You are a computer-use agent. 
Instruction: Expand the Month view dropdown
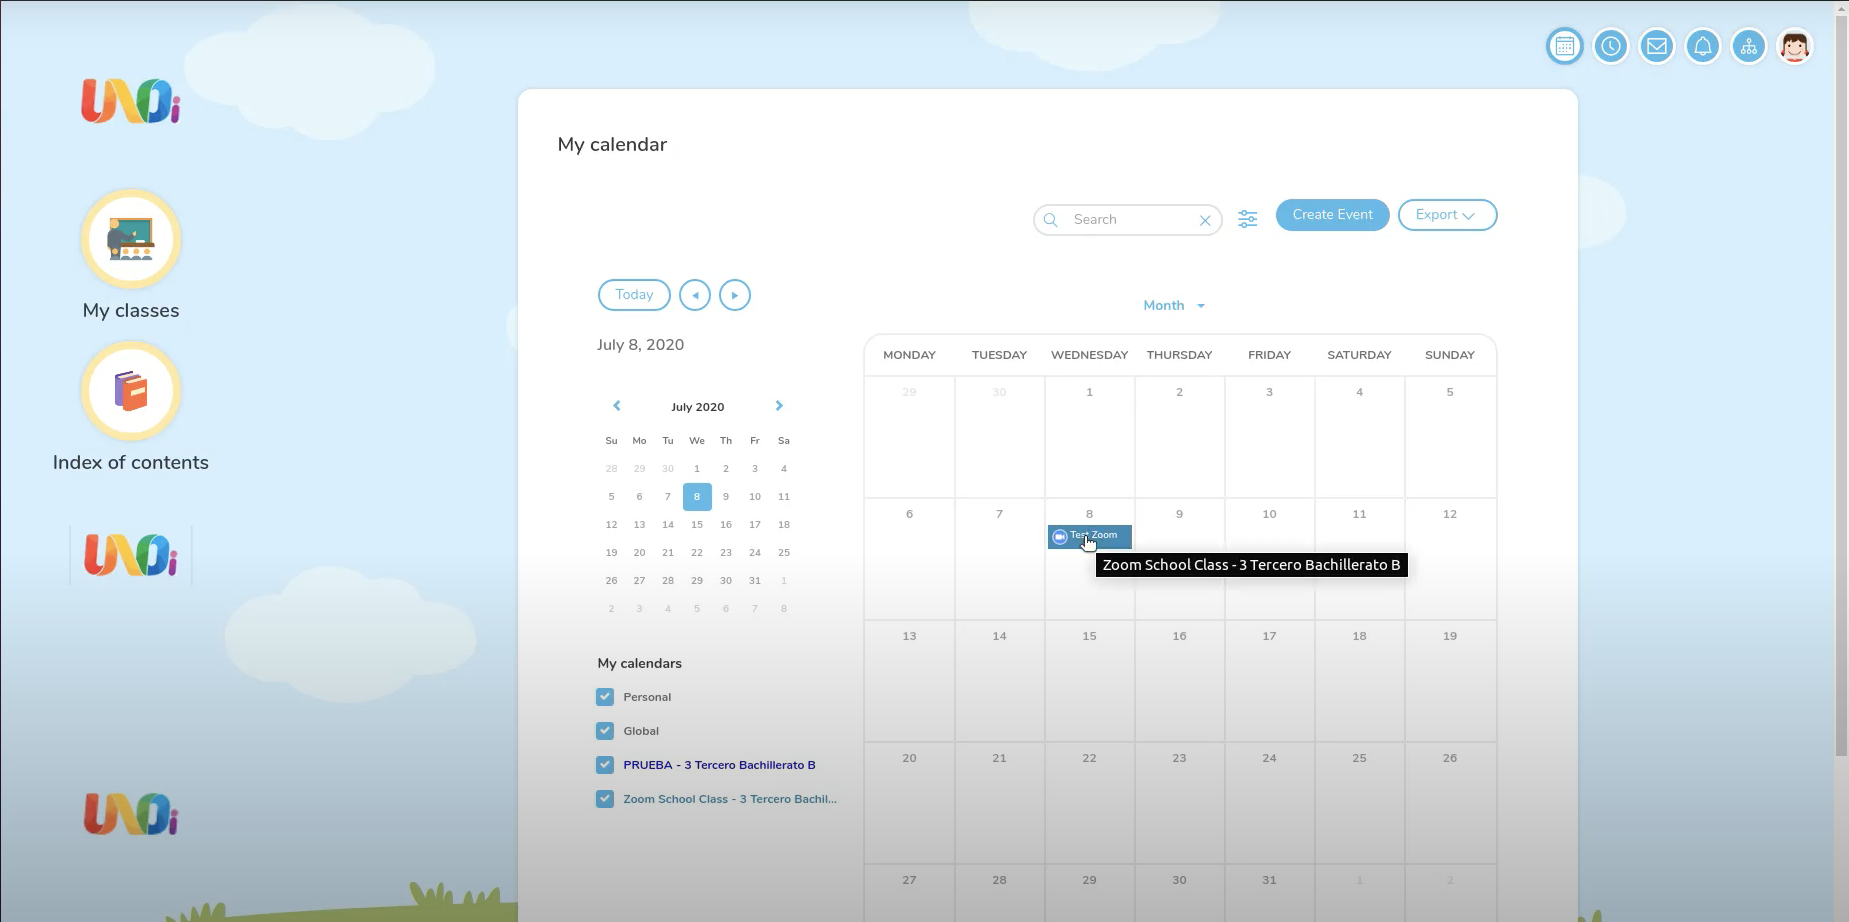[1174, 306]
